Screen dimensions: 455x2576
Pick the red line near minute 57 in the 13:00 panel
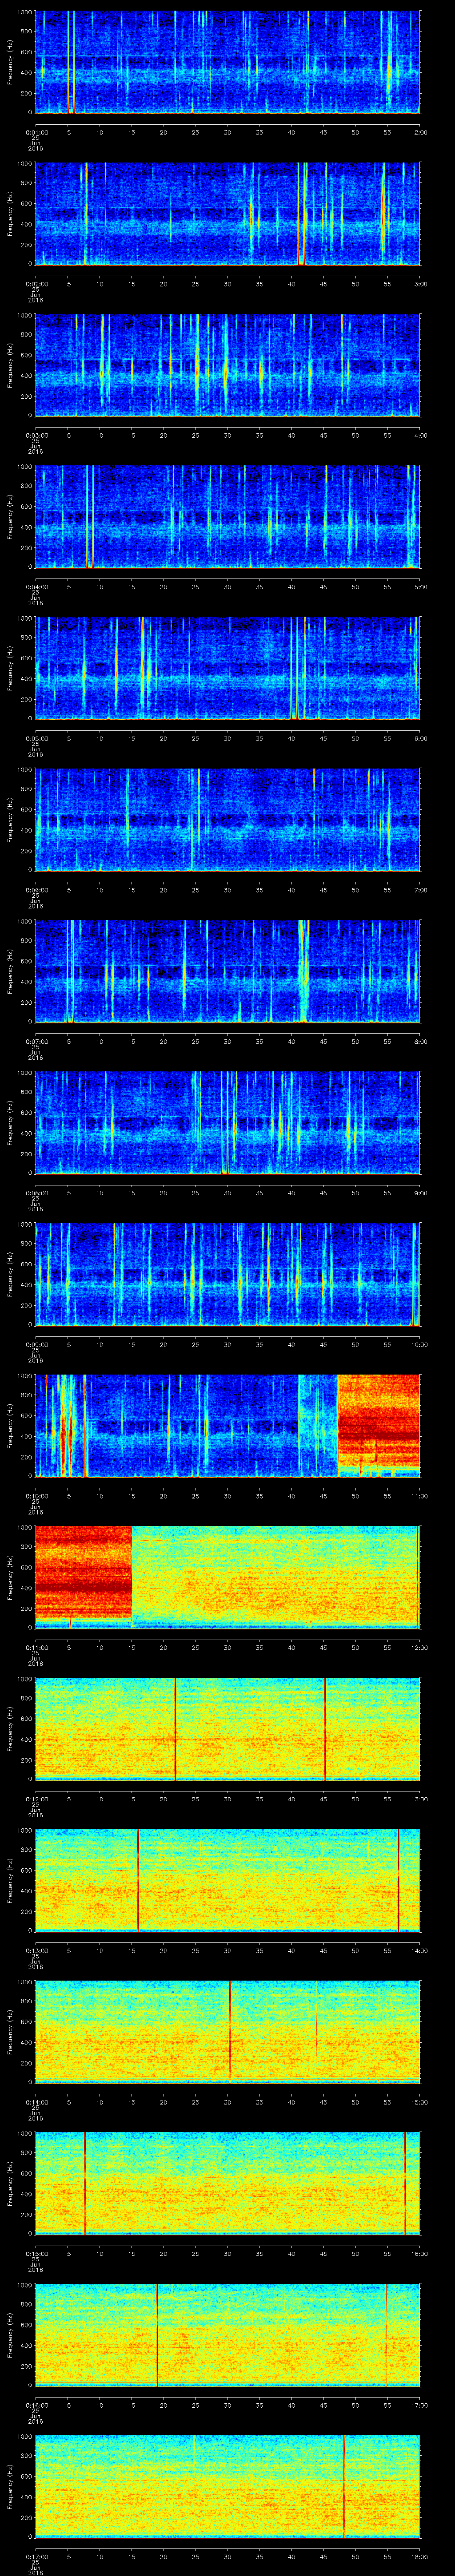pos(398,1880)
